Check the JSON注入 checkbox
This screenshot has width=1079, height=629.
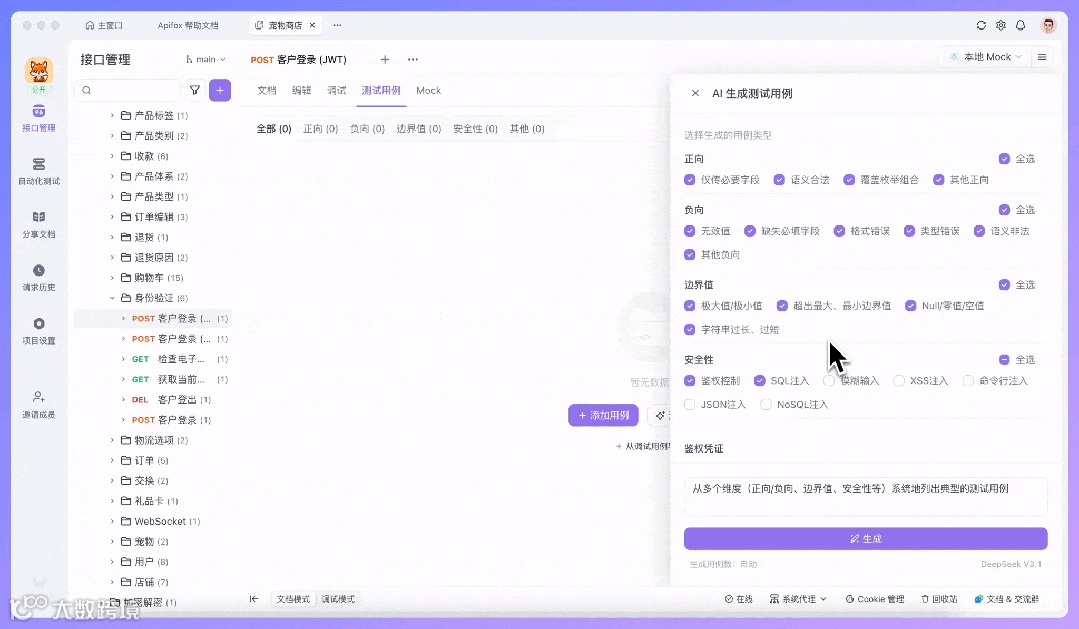point(690,405)
